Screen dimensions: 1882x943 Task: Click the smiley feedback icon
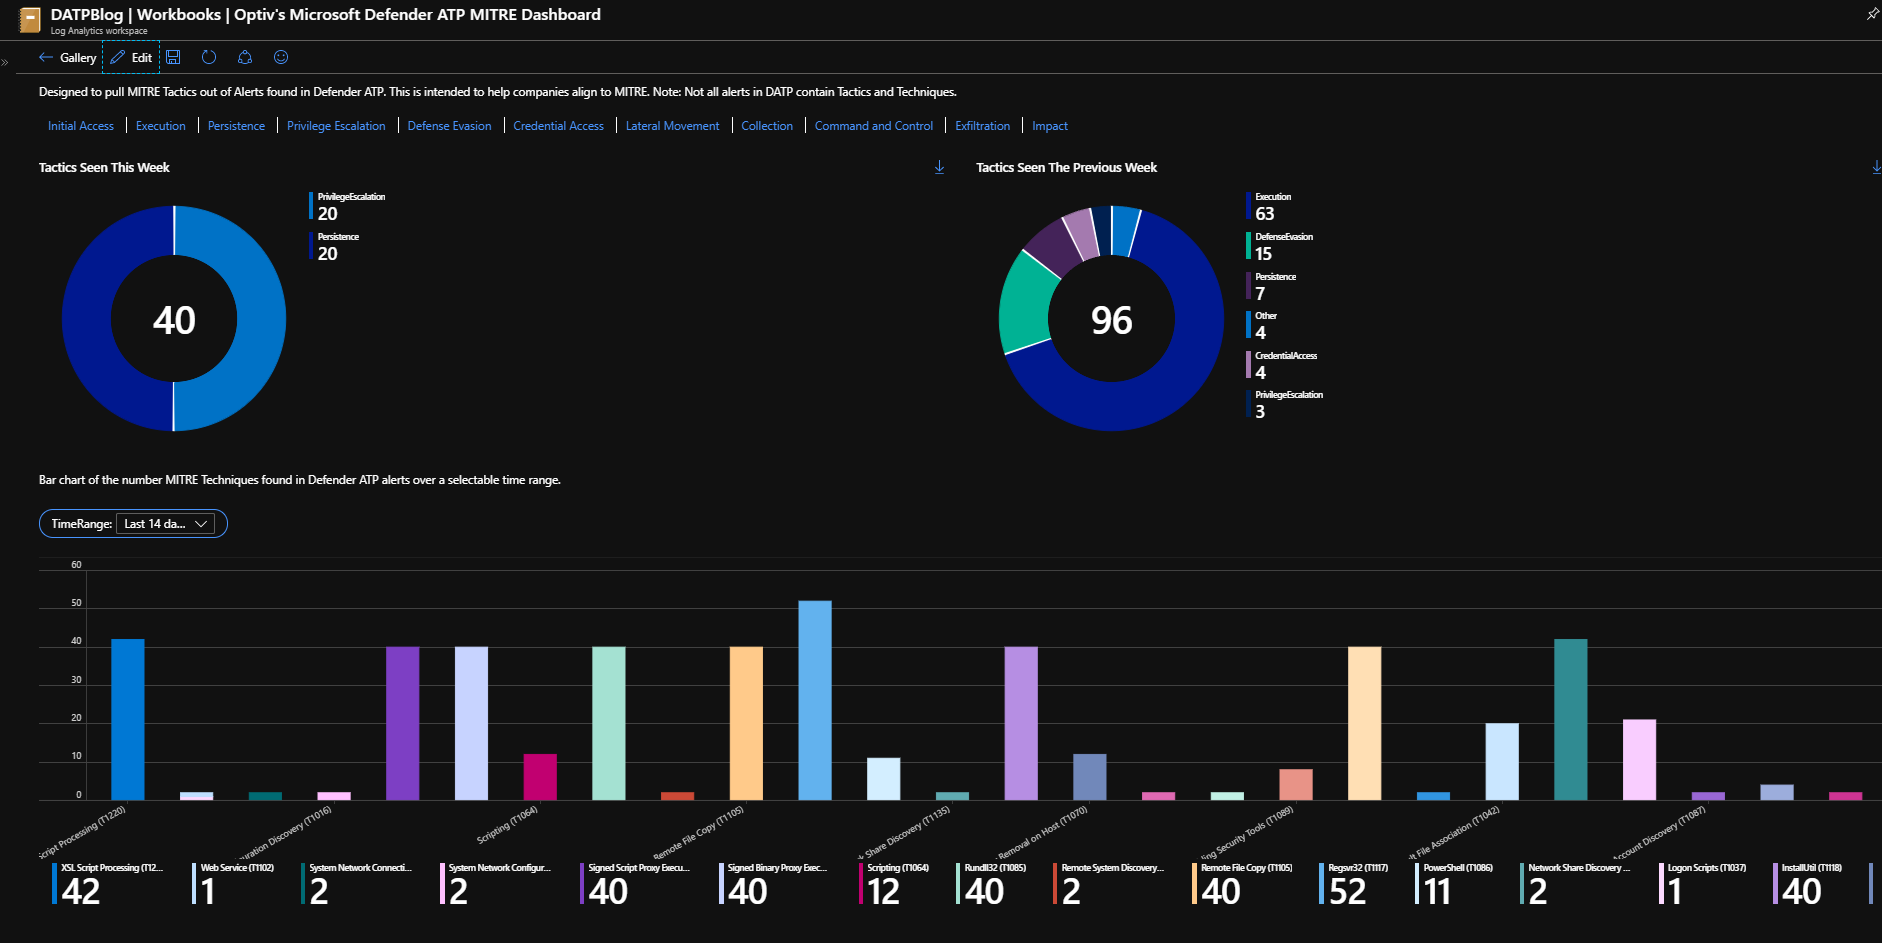pos(281,57)
